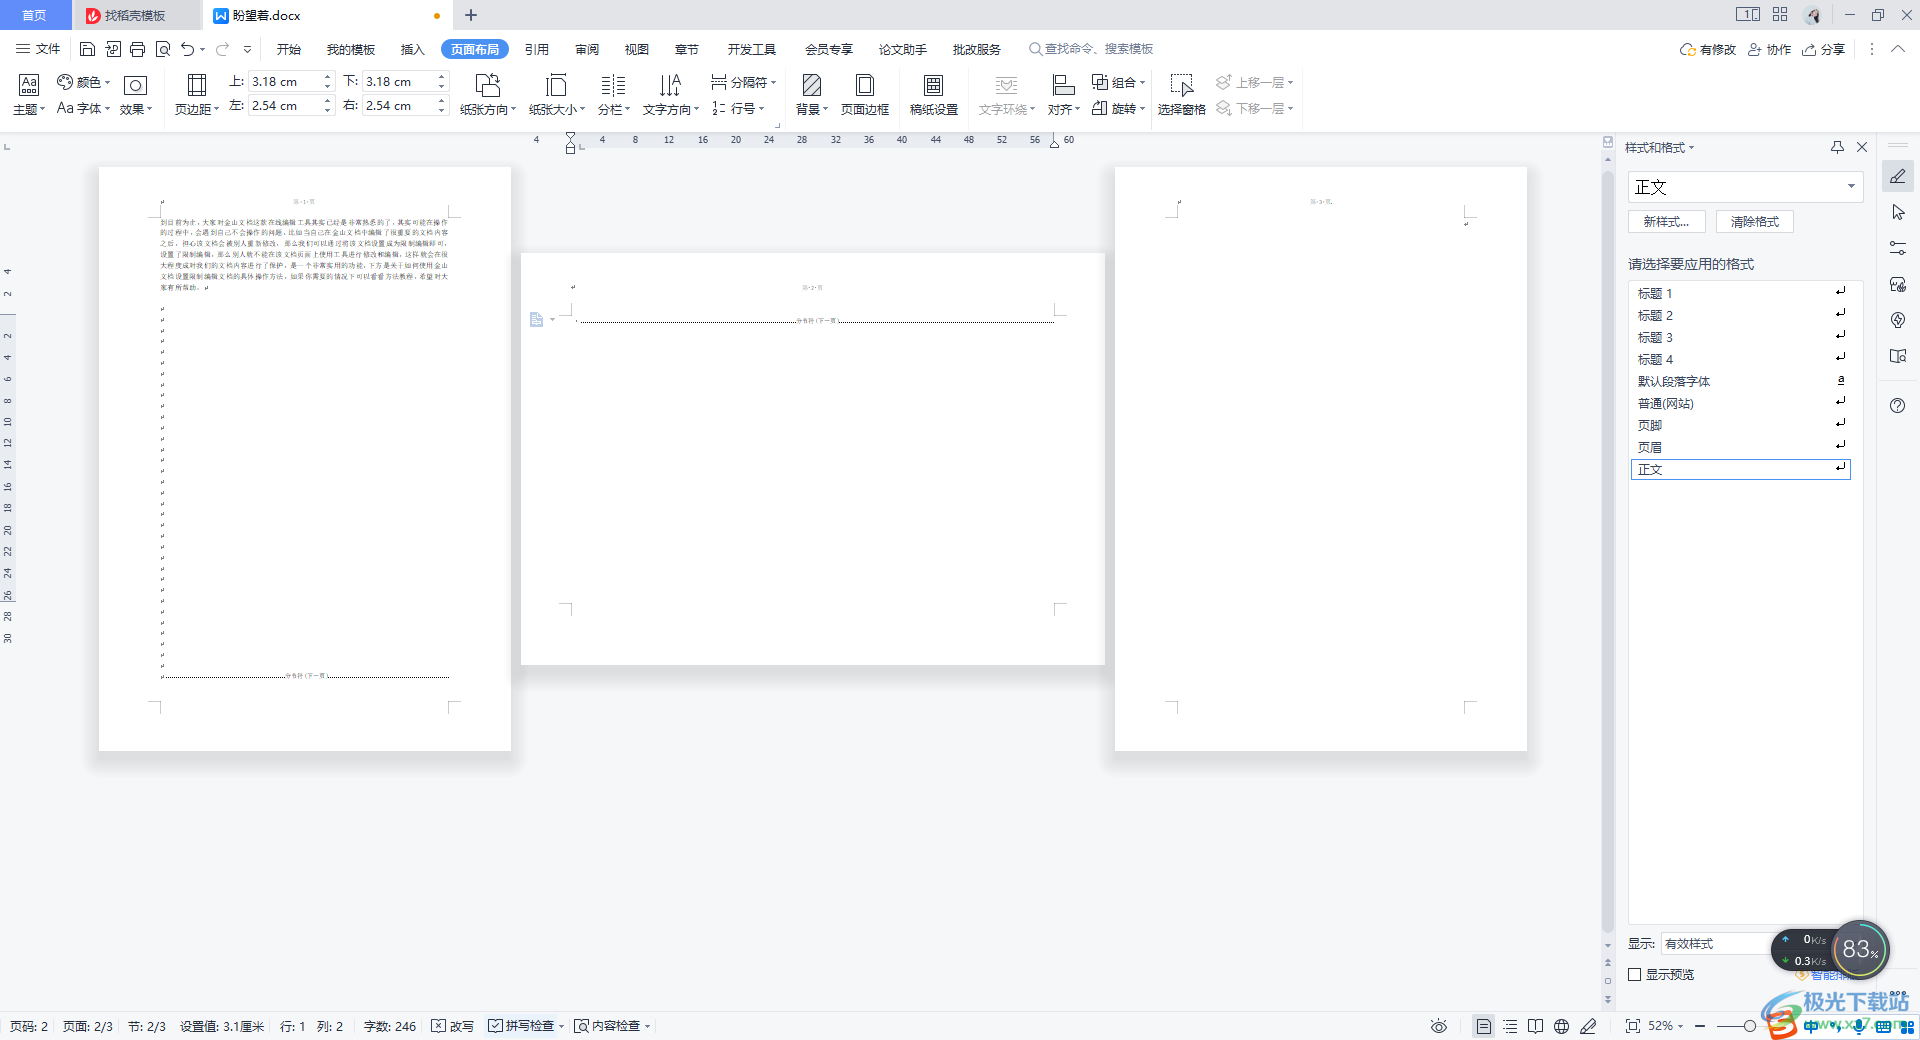Open Text Direction (文字方向) options

pos(671,95)
